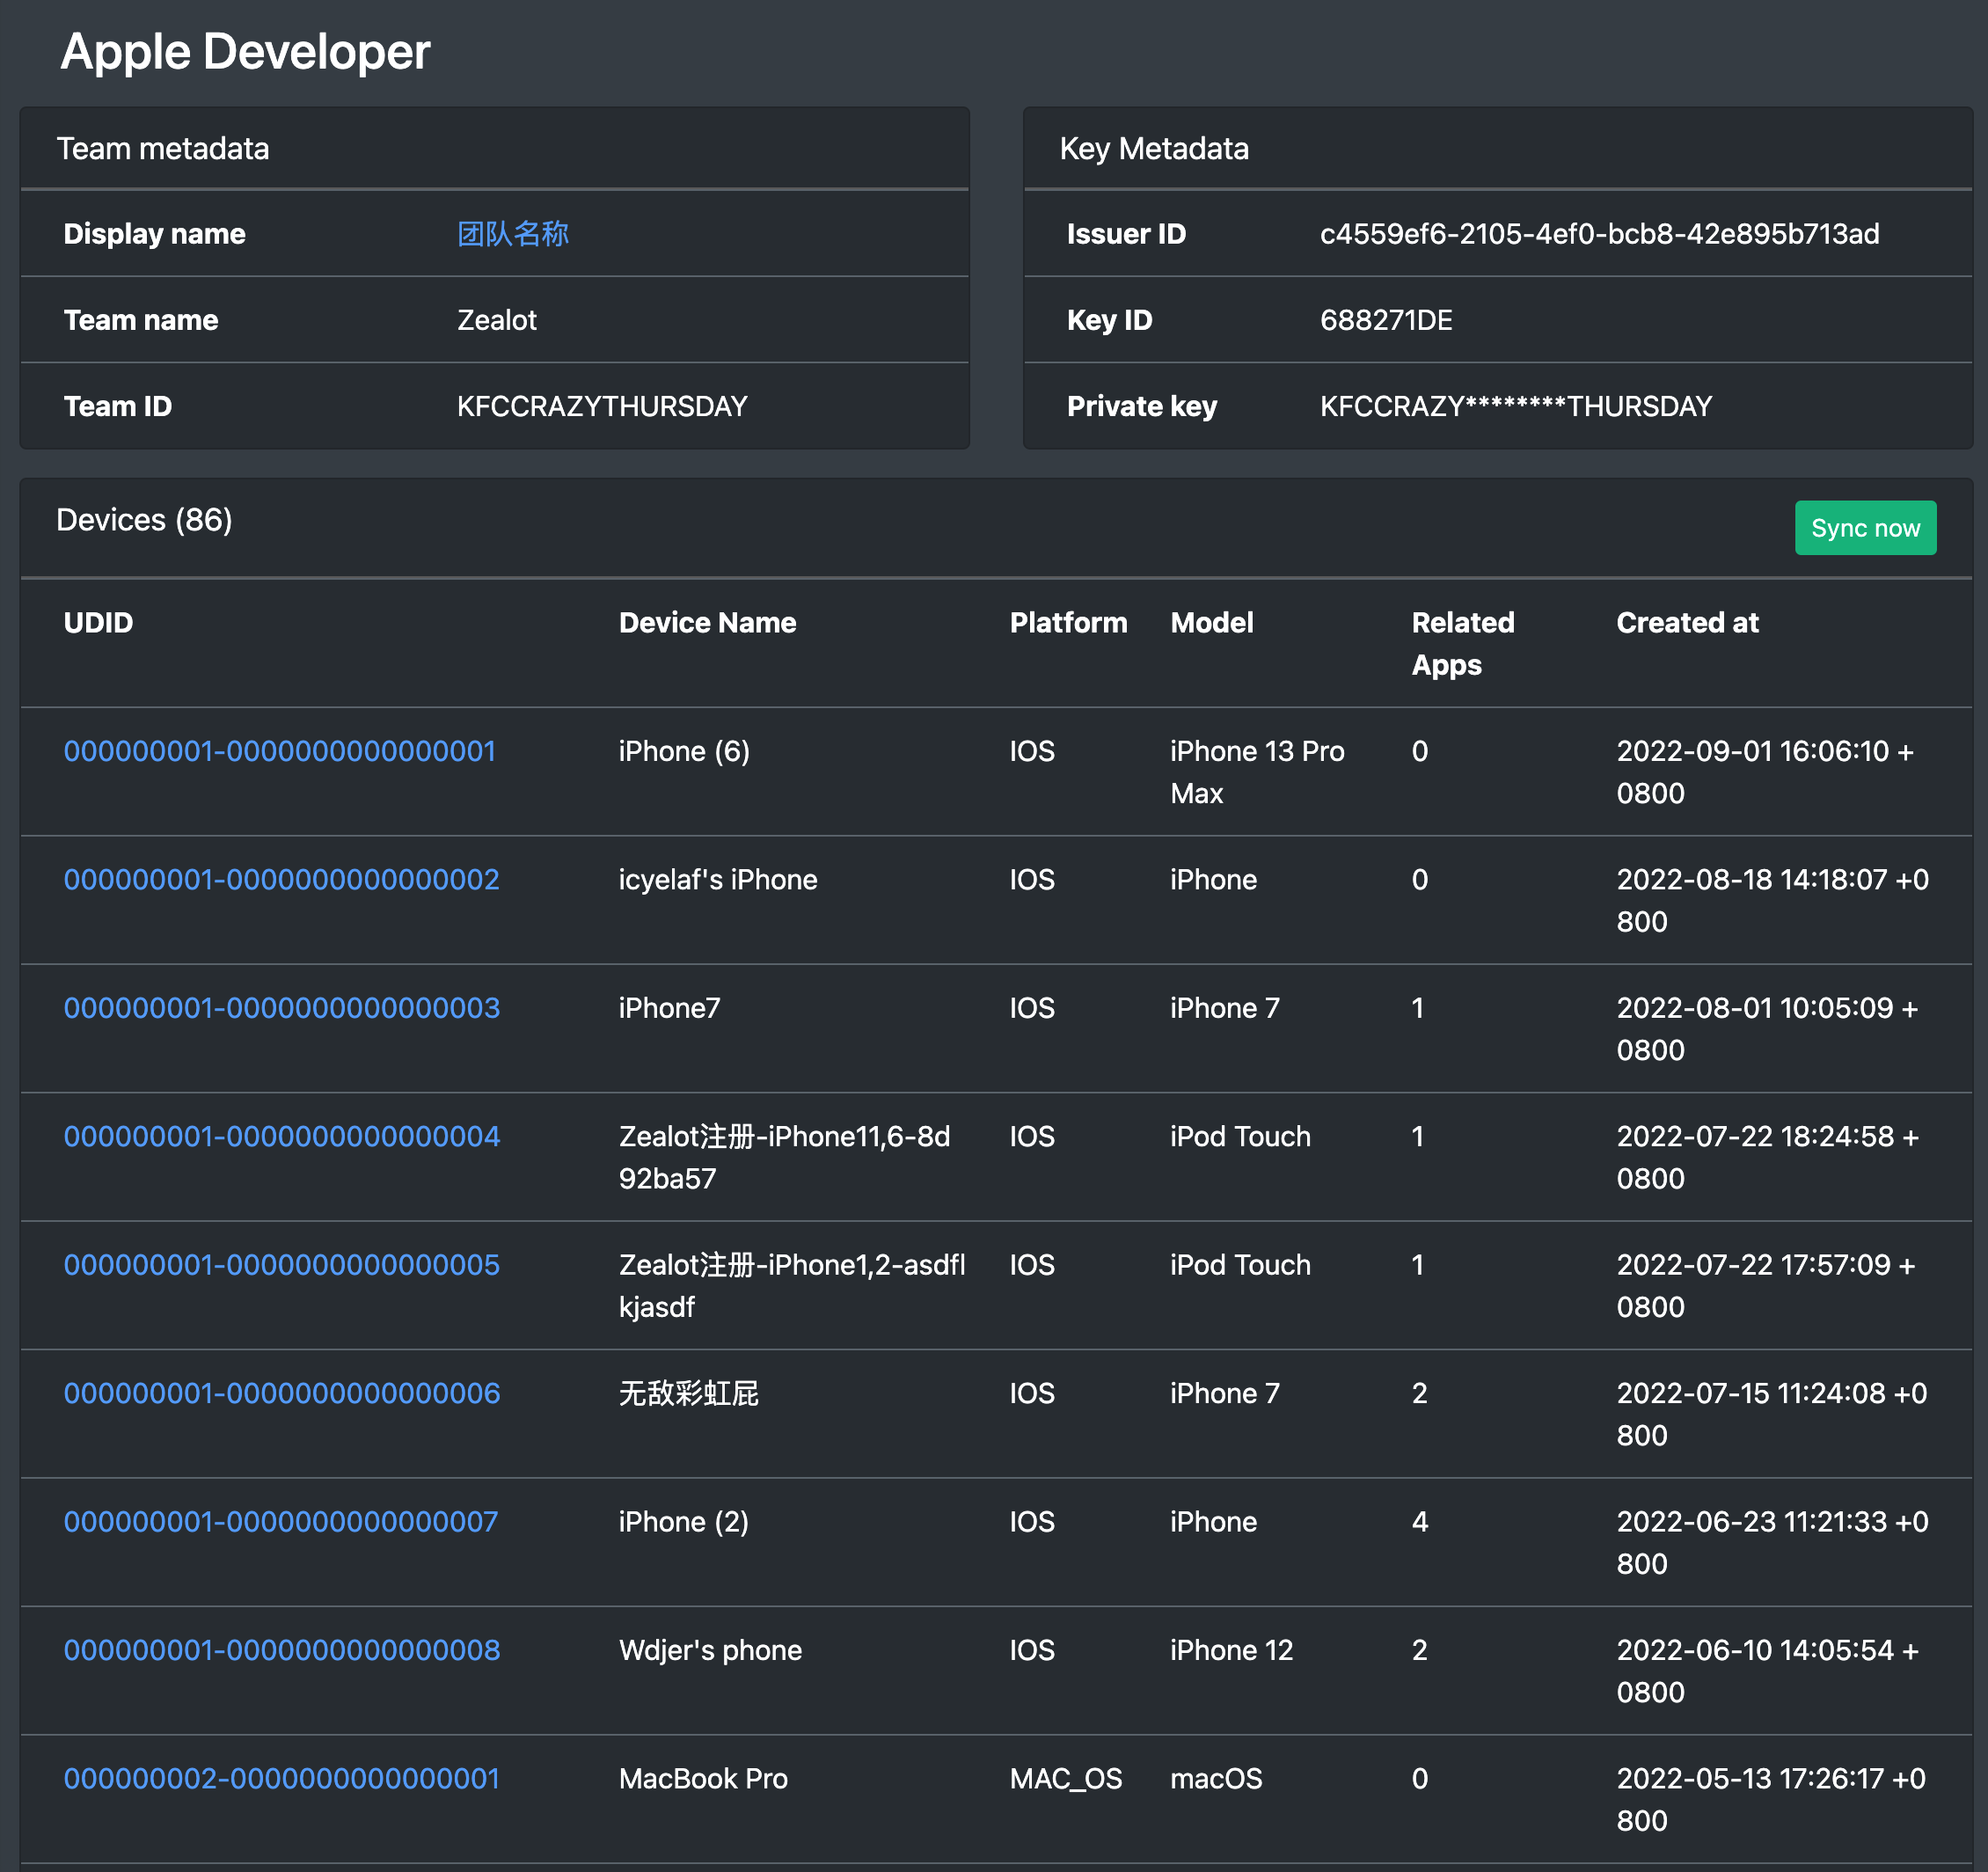
Task: Select the Issuer ID value c4559ef6-2105-4ef0-bcb8-42e895b713ad
Action: point(1599,234)
